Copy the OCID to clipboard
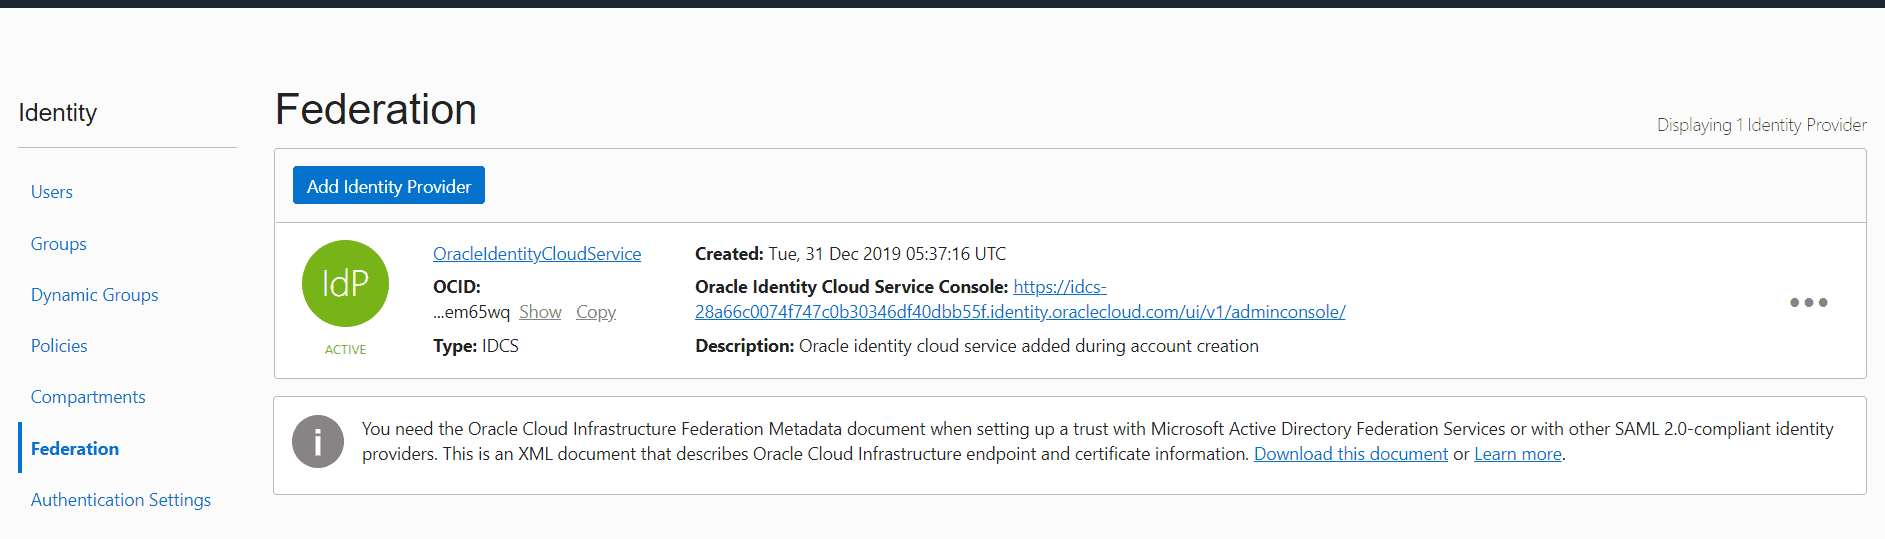 596,312
